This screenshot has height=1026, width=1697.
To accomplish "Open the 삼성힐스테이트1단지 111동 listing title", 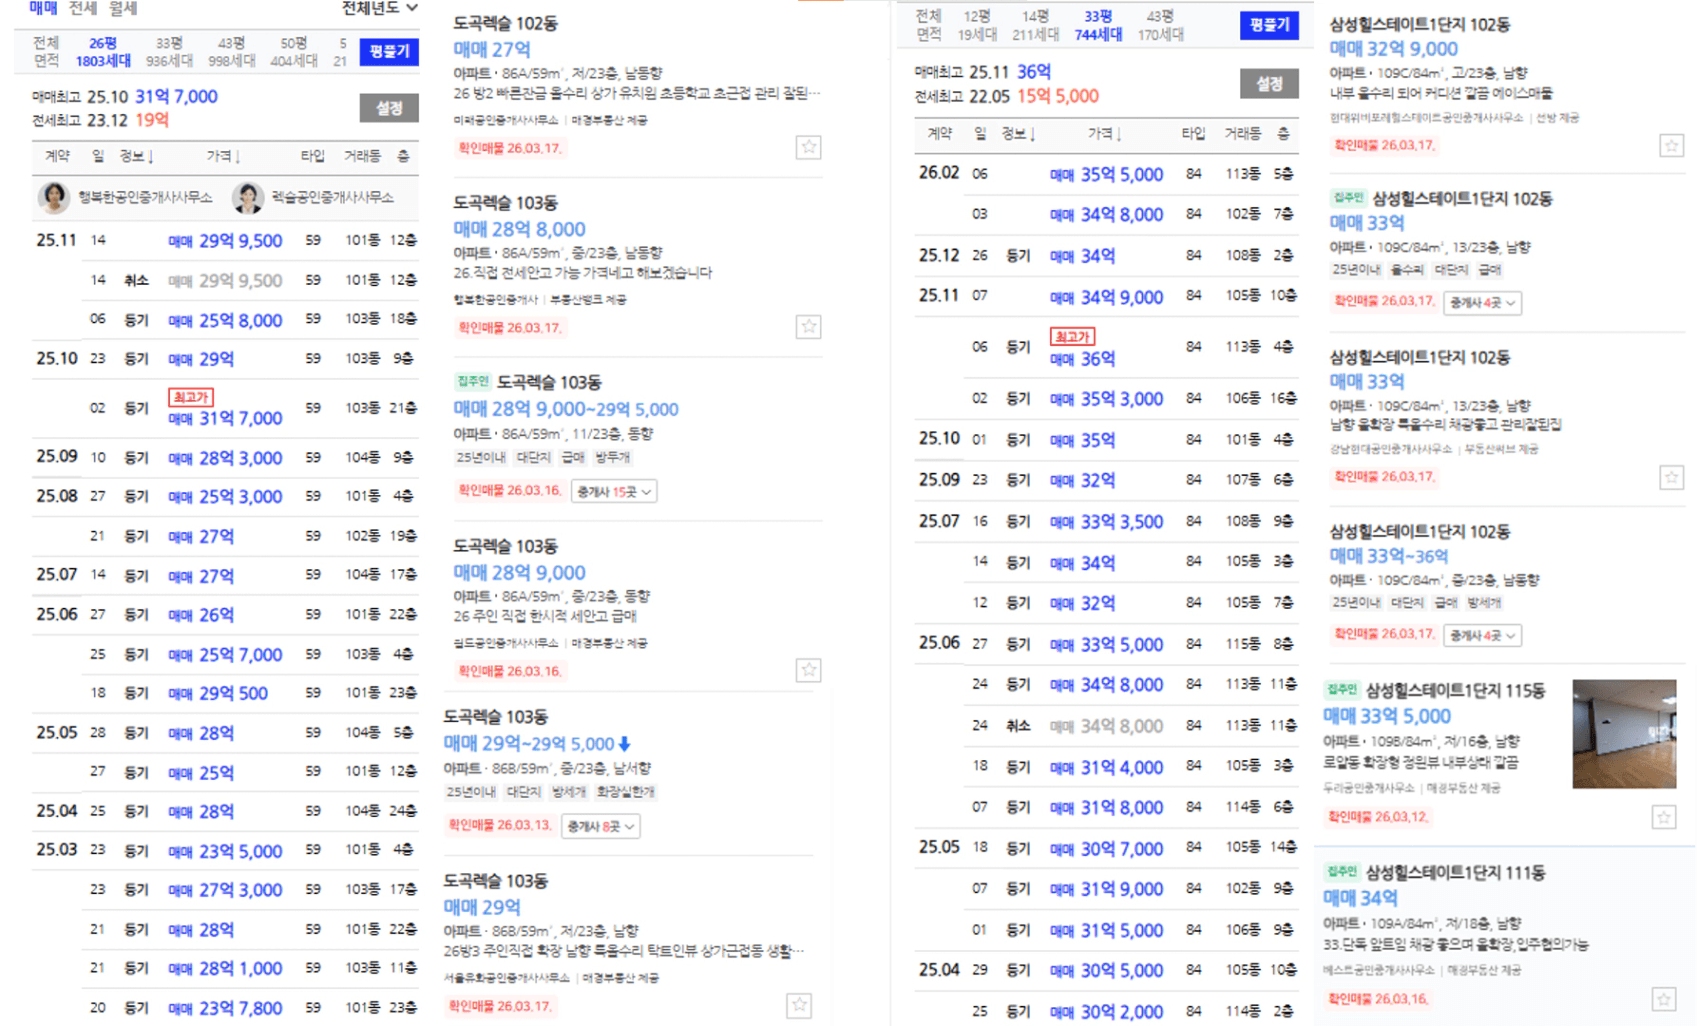I will tap(1455, 873).
